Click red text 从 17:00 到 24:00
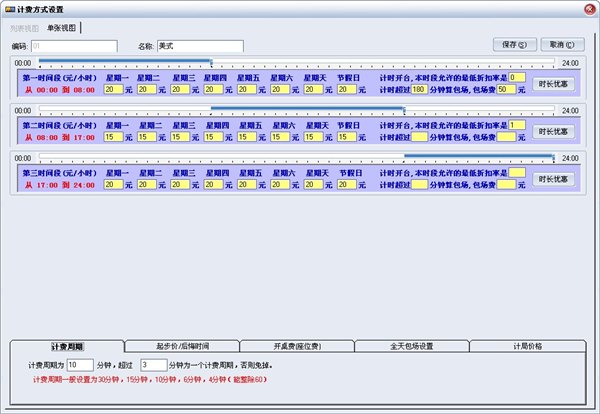Screen dimensions: 600x414 click(x=60, y=185)
